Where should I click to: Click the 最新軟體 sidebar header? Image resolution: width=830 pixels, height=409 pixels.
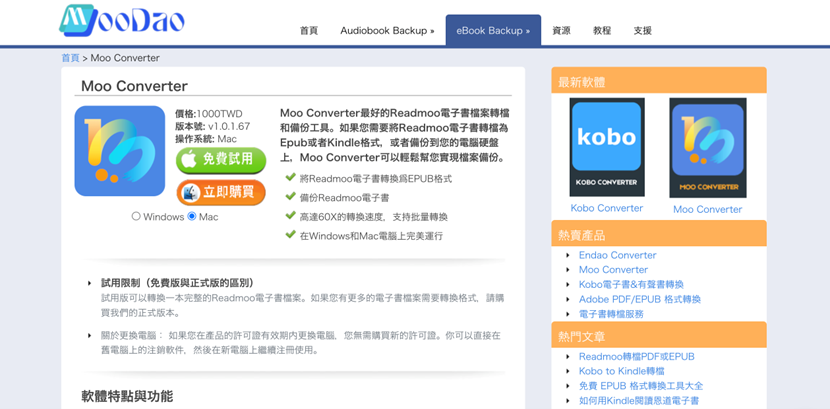pos(658,81)
